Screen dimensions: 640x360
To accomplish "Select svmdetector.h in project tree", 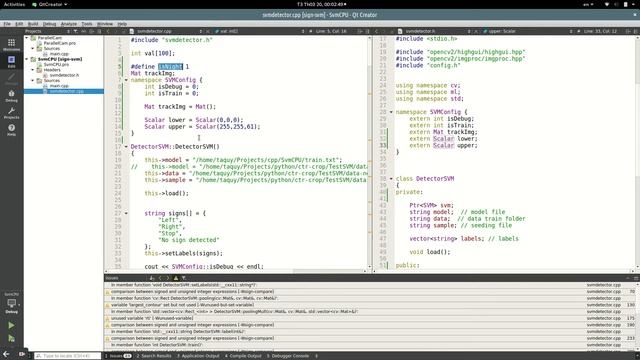I will (x=64, y=75).
